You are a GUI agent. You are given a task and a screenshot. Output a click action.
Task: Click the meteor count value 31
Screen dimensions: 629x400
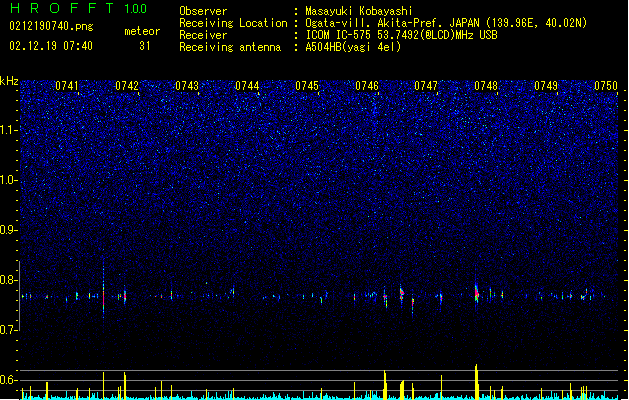144,46
